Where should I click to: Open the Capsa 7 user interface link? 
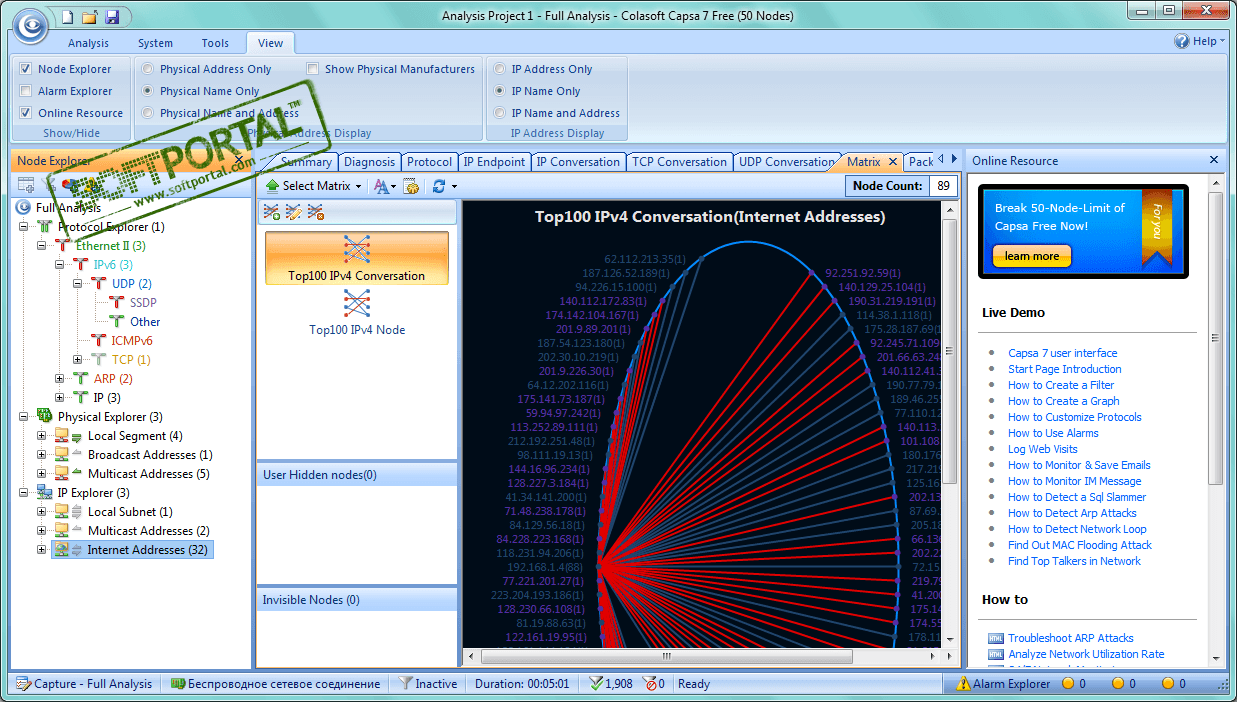[x=1062, y=353]
